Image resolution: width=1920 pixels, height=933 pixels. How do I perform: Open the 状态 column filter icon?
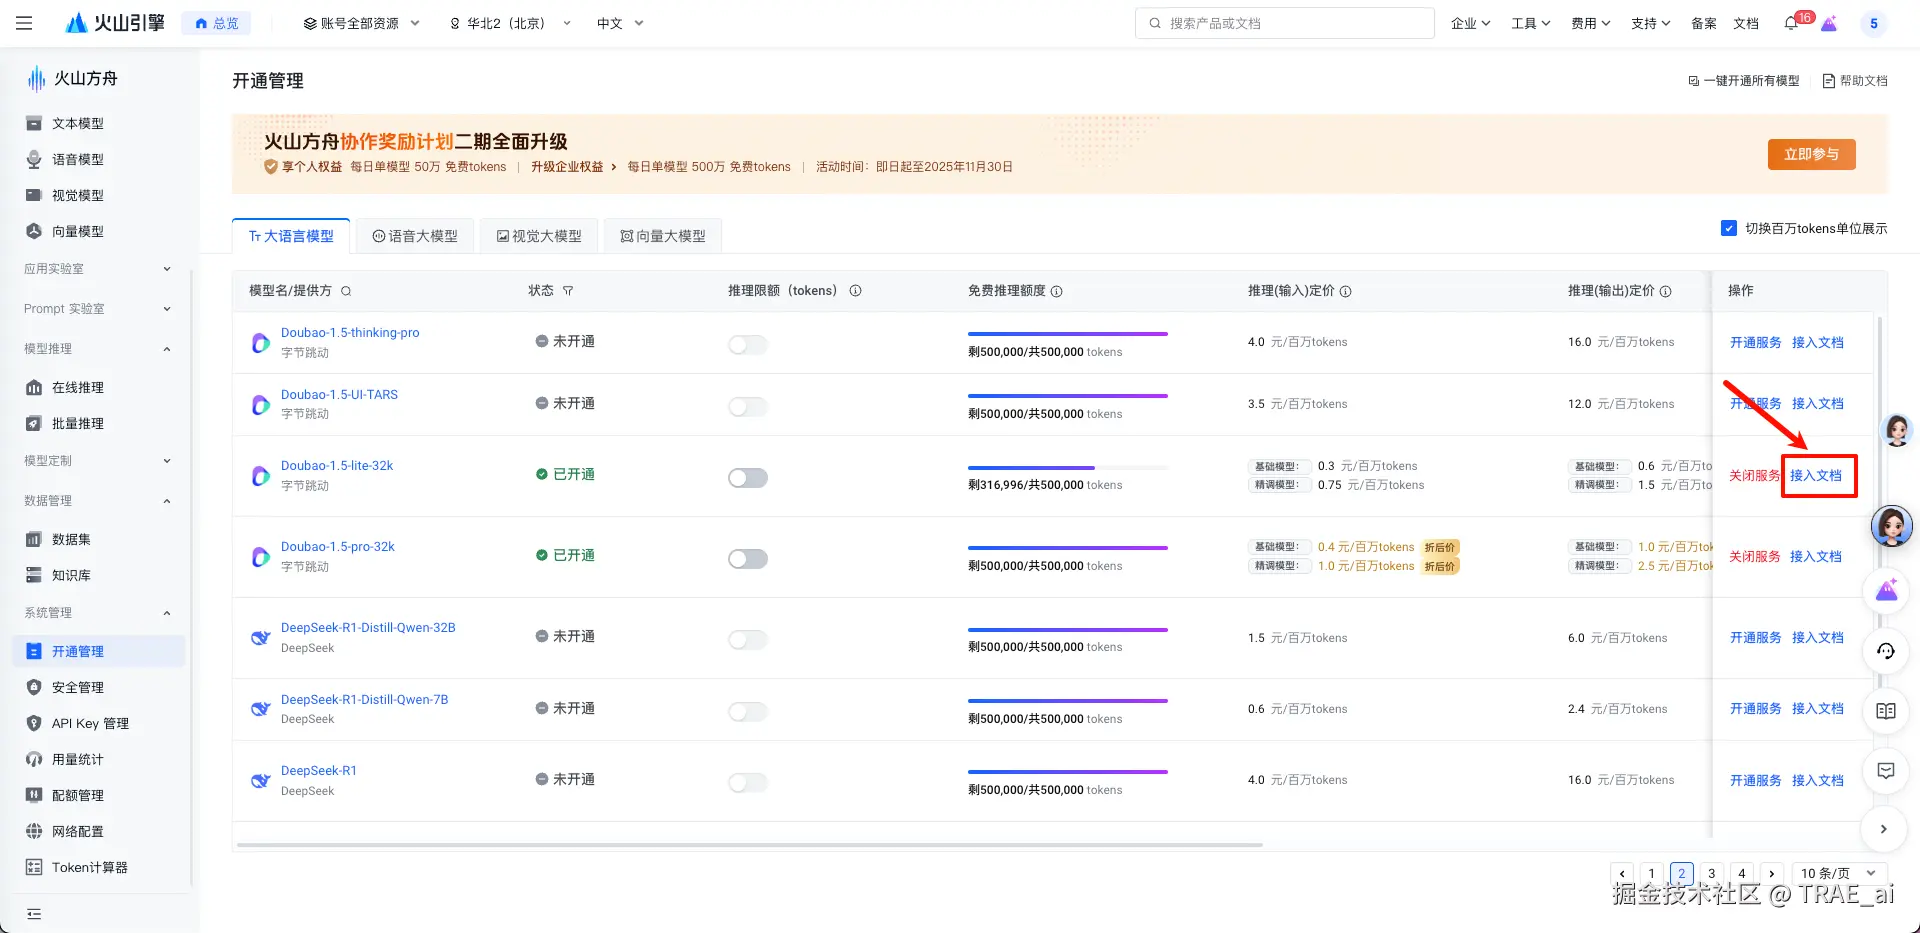coord(568,291)
